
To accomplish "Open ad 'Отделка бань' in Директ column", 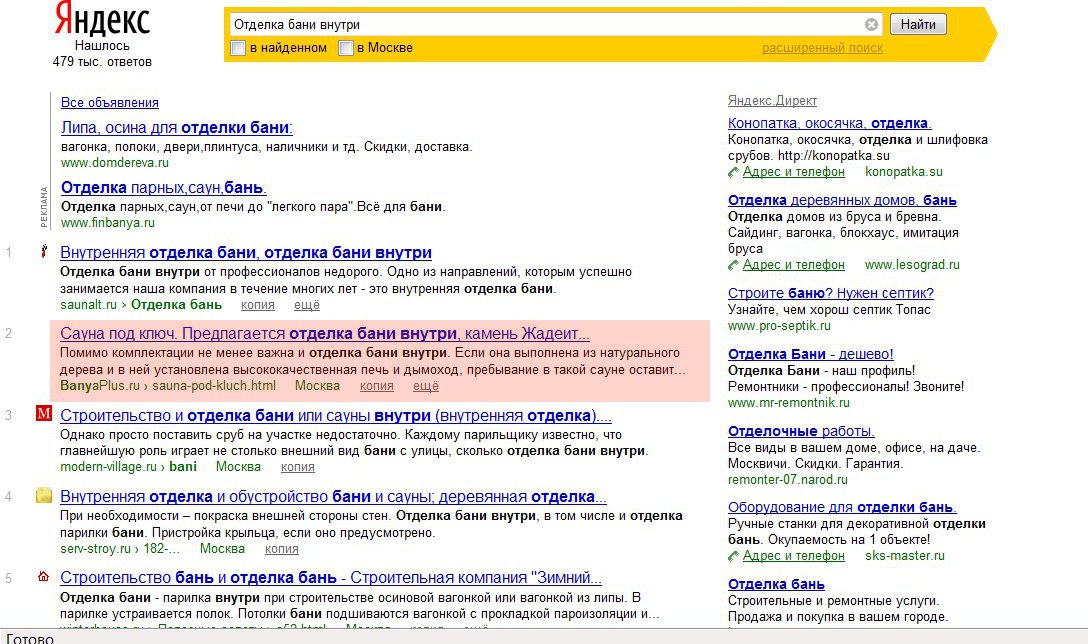I will [x=776, y=585].
